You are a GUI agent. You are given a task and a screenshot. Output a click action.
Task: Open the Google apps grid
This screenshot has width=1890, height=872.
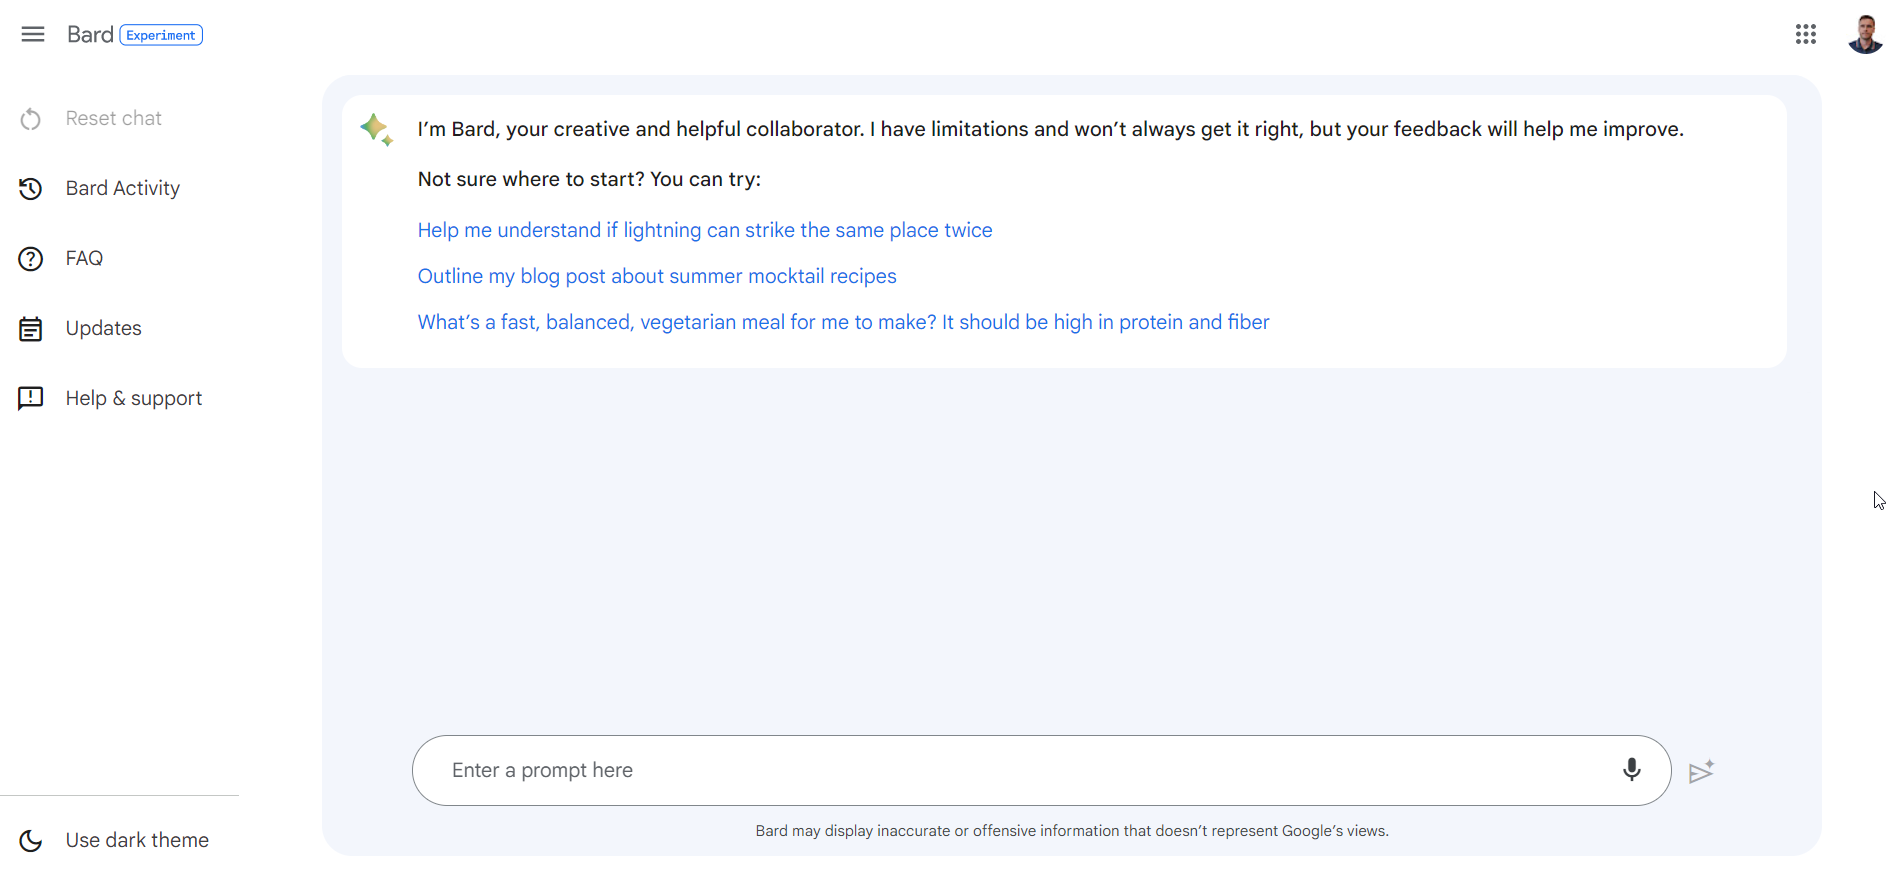click(1805, 35)
